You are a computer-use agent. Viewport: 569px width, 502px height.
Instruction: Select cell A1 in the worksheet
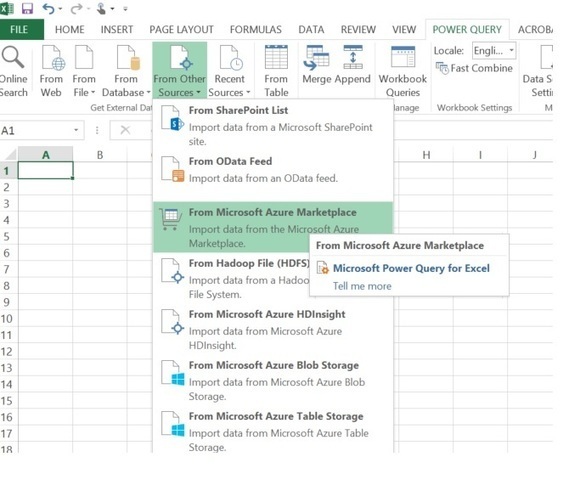point(45,170)
